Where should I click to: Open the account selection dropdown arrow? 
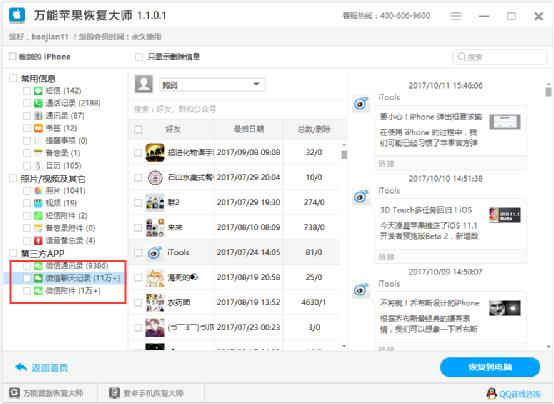[257, 84]
